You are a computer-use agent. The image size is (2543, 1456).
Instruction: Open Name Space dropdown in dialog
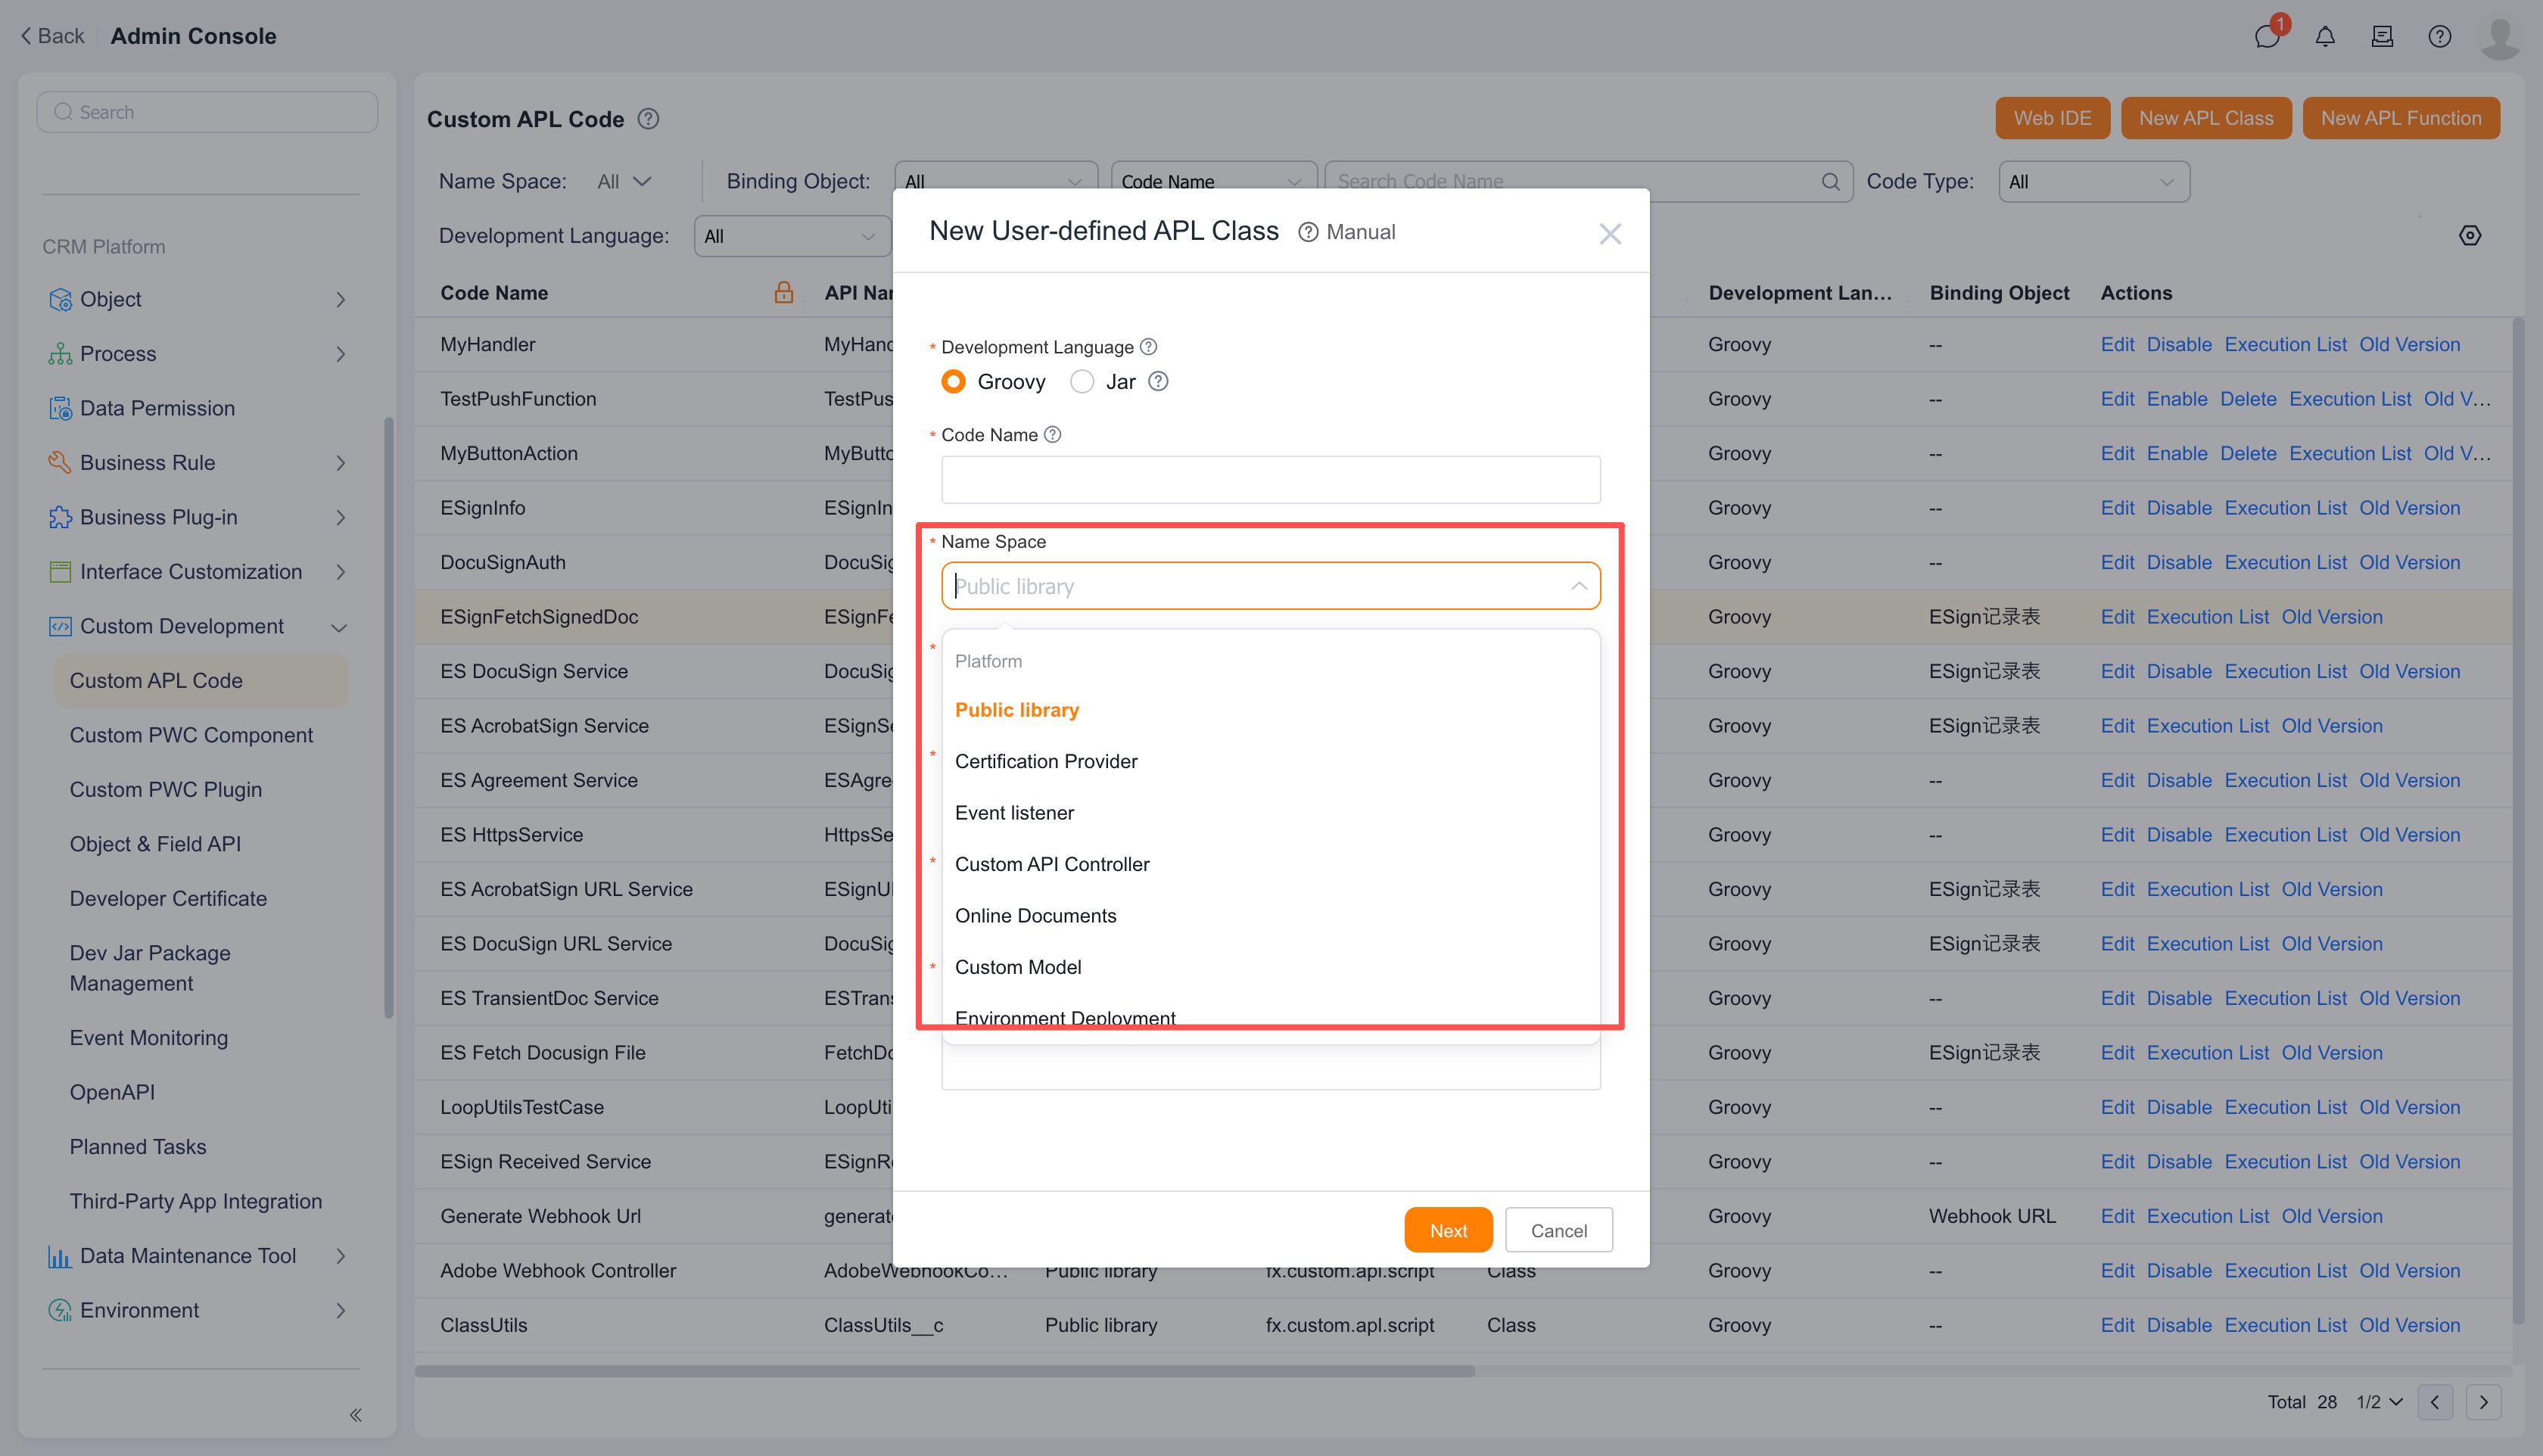[x=1270, y=586]
